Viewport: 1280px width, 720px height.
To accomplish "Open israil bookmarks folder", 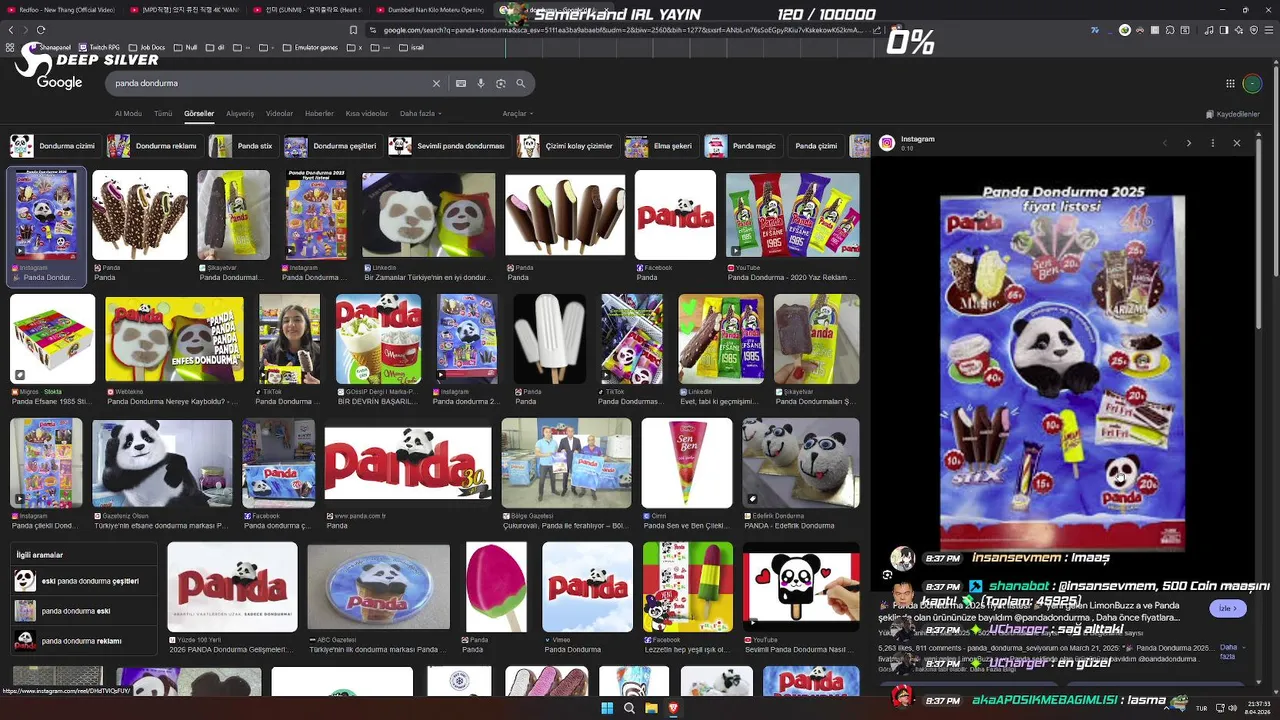I will pos(412,47).
